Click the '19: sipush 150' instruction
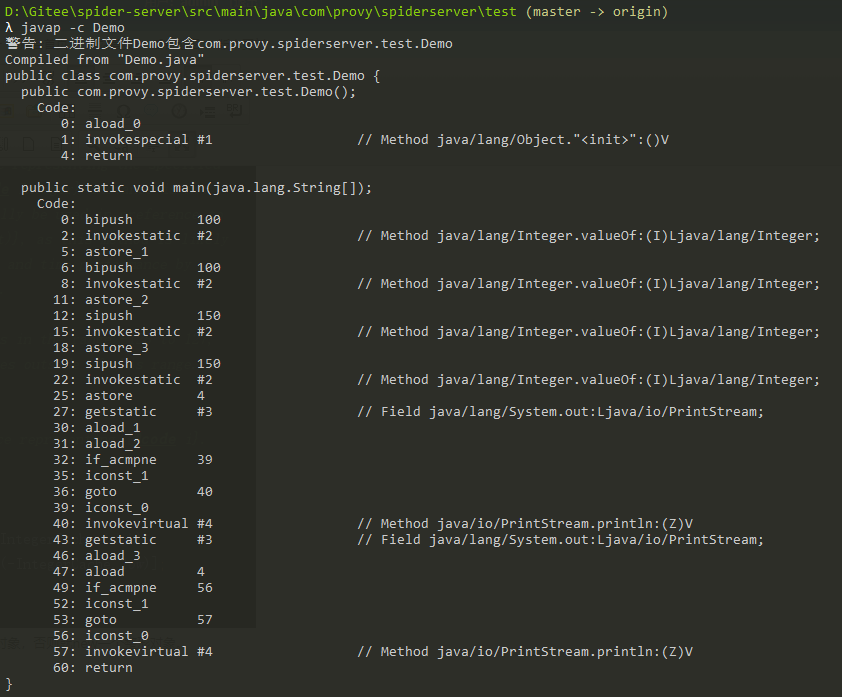842x697 pixels. 136,364
